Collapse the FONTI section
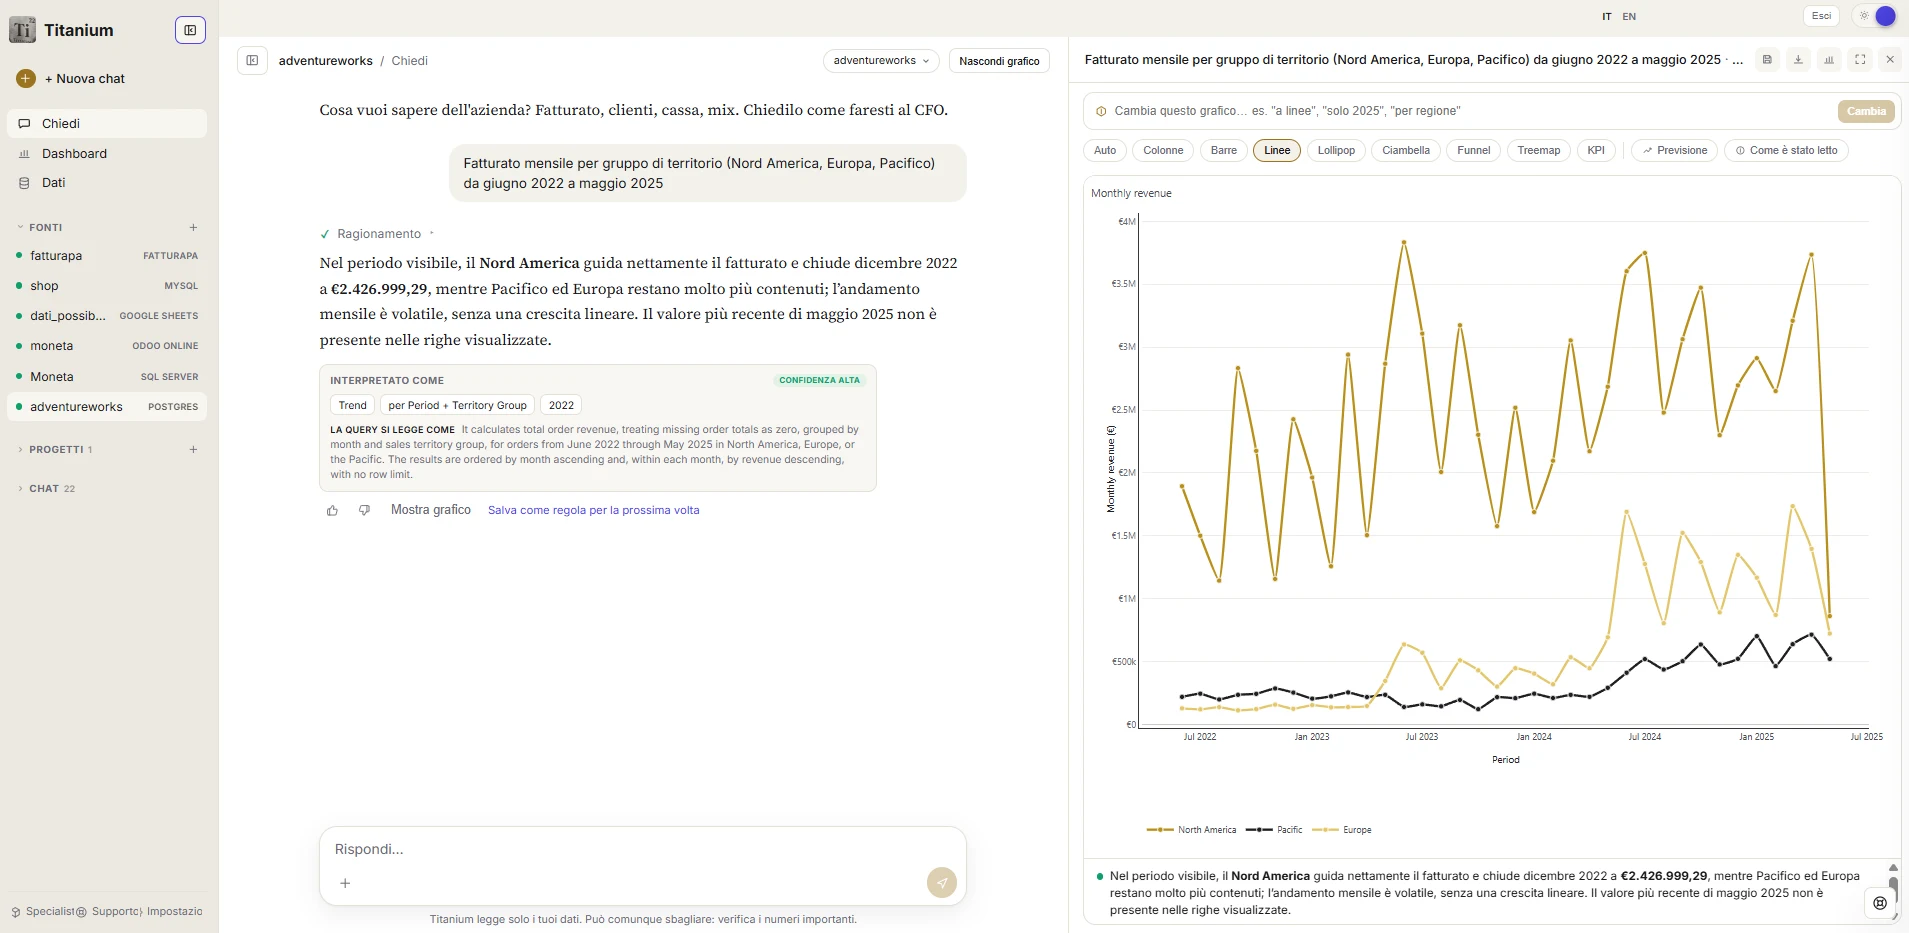This screenshot has height=933, width=1909. click(41, 228)
